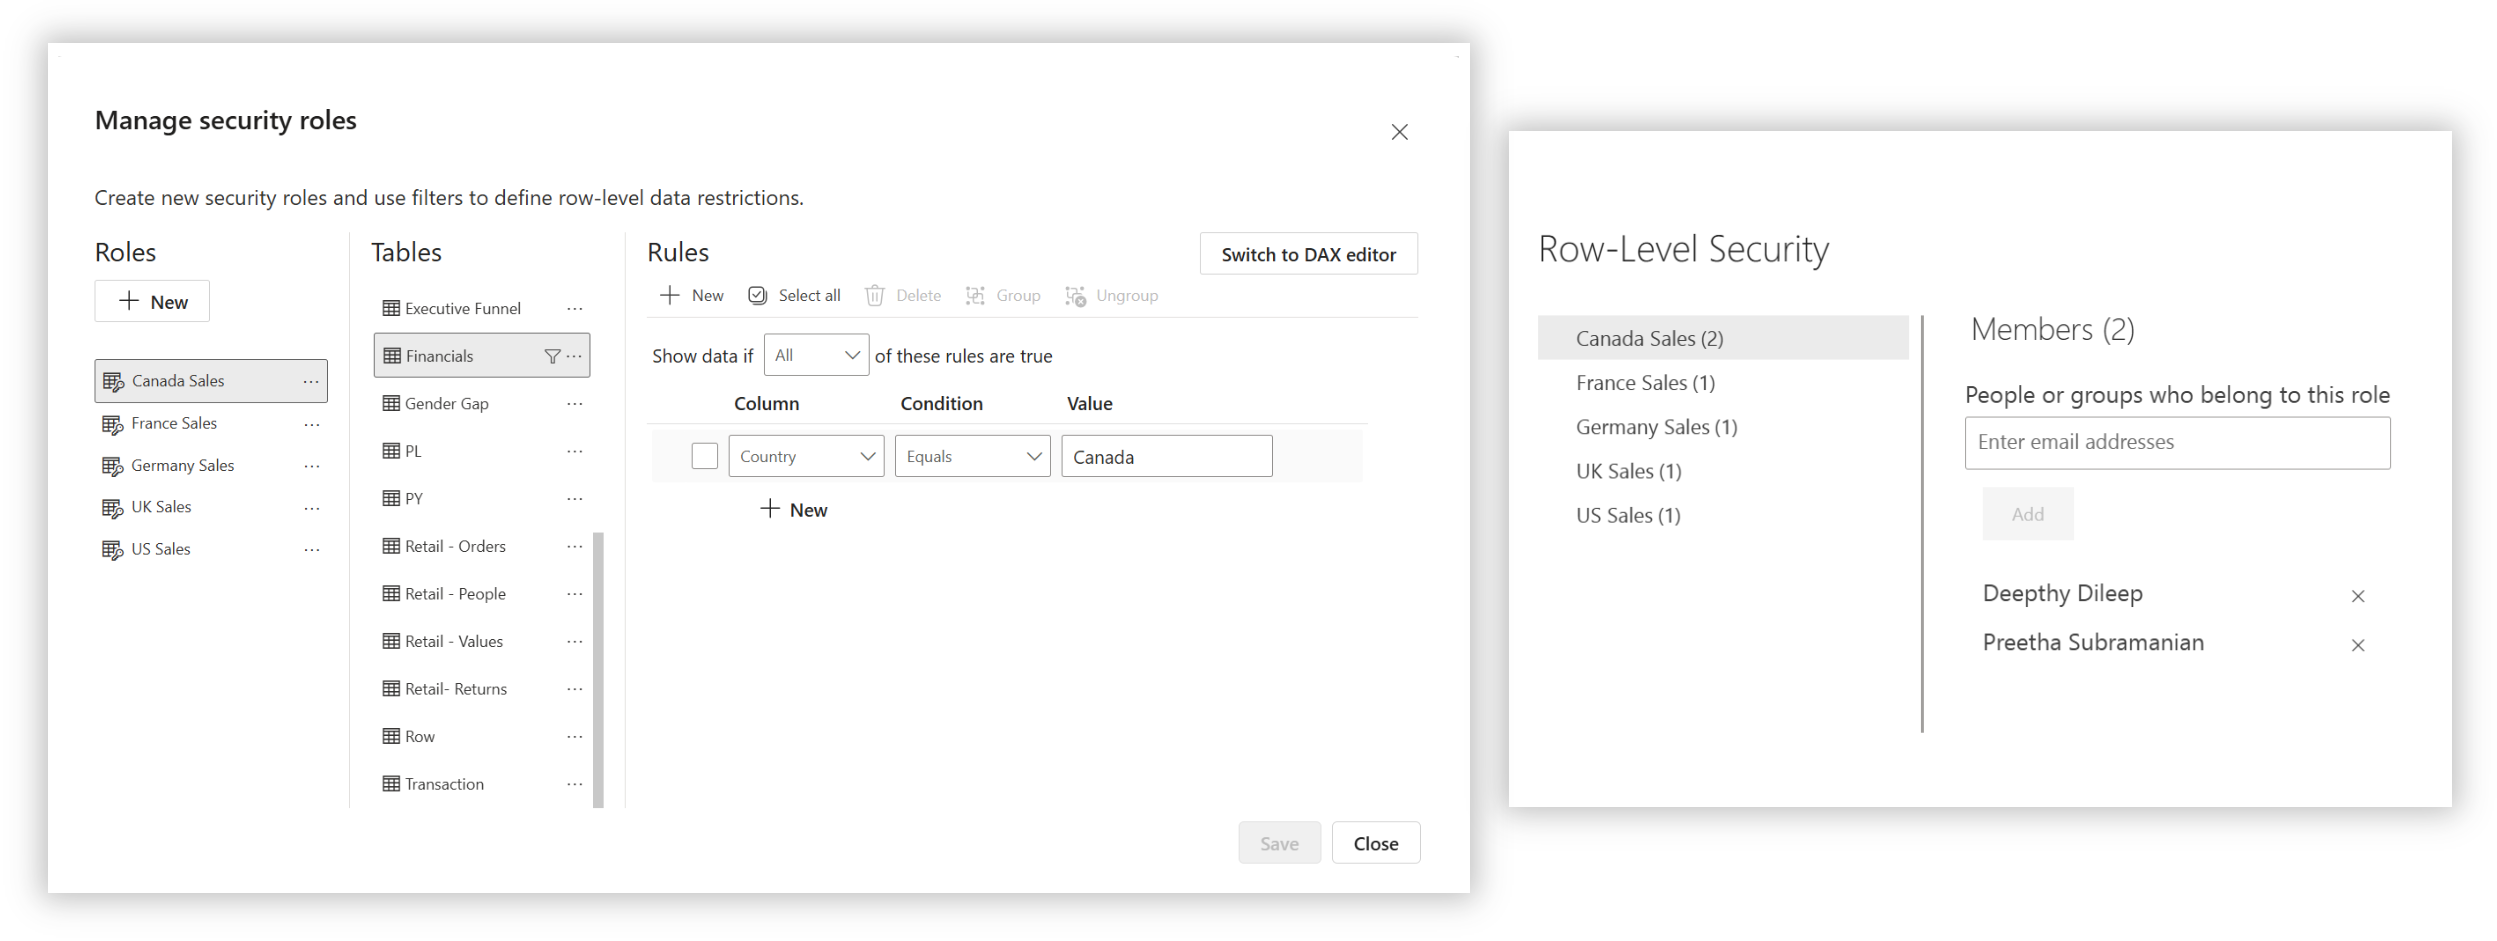The image size is (2497, 941).
Task: Choose the Germany Sales role in Roles list
Action: click(182, 466)
